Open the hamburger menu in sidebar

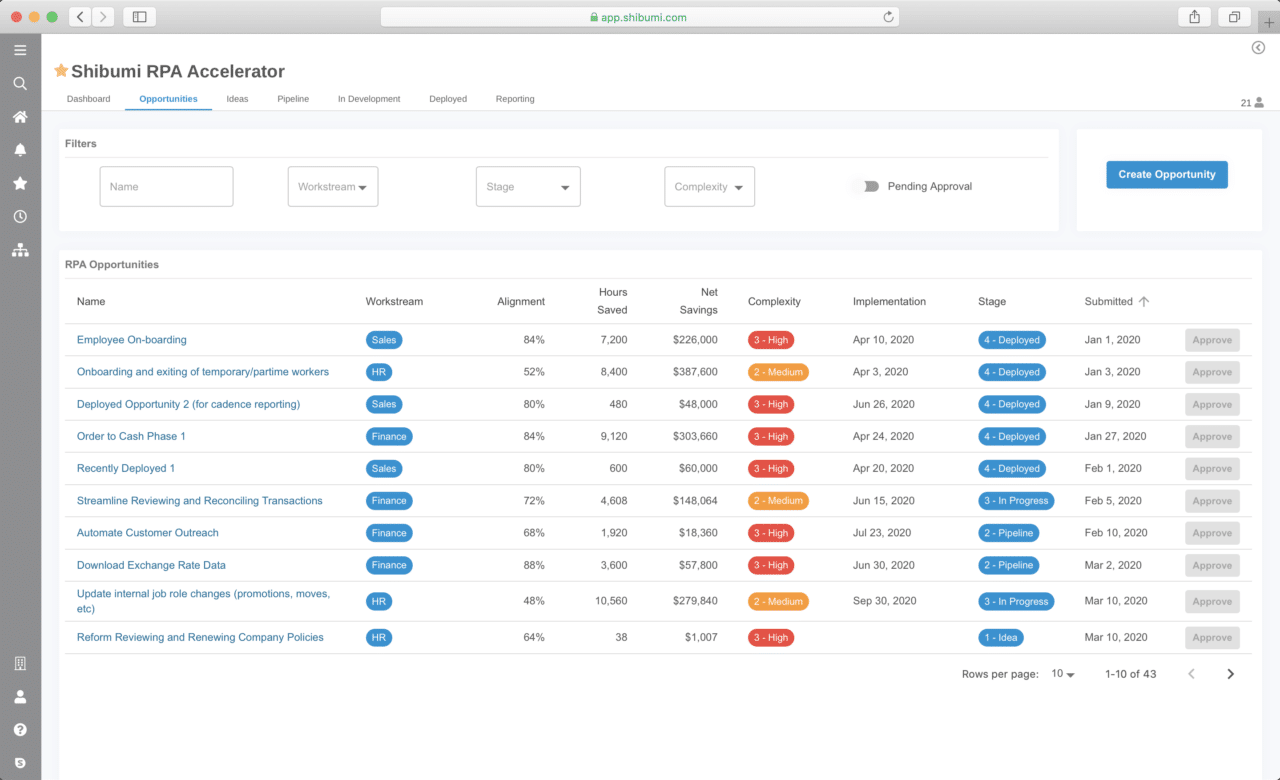click(20, 49)
